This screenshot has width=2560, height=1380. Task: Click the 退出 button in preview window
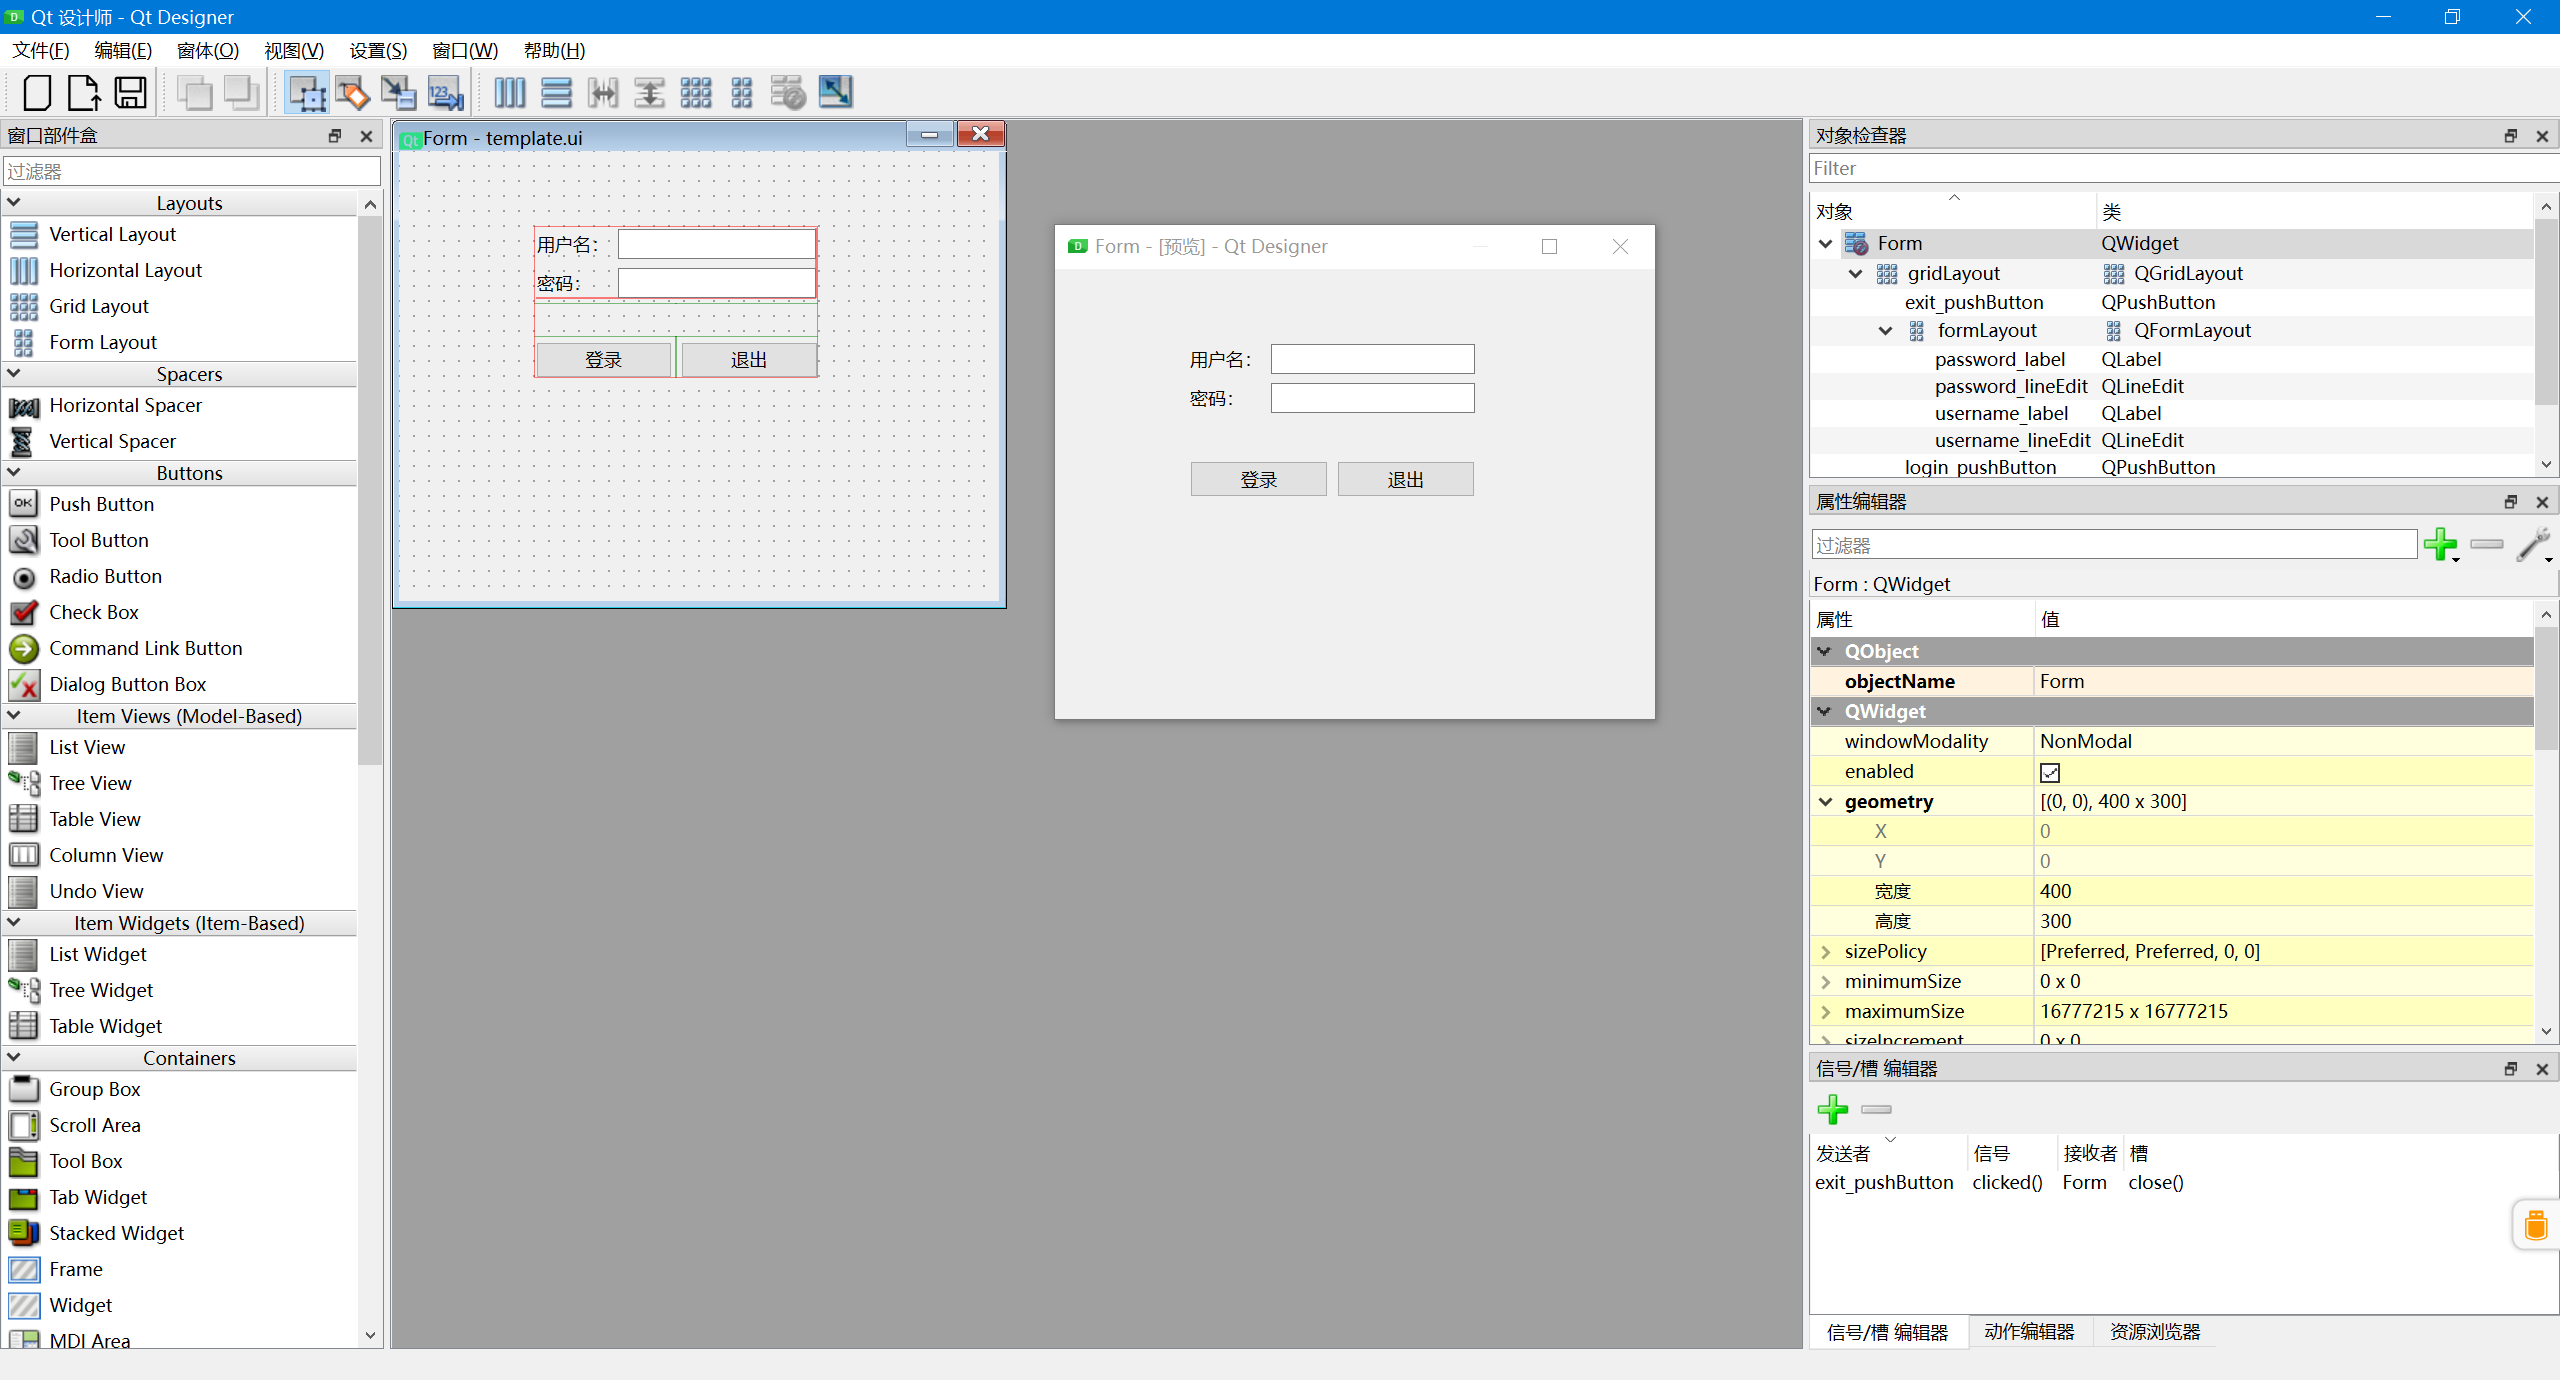(x=1405, y=480)
